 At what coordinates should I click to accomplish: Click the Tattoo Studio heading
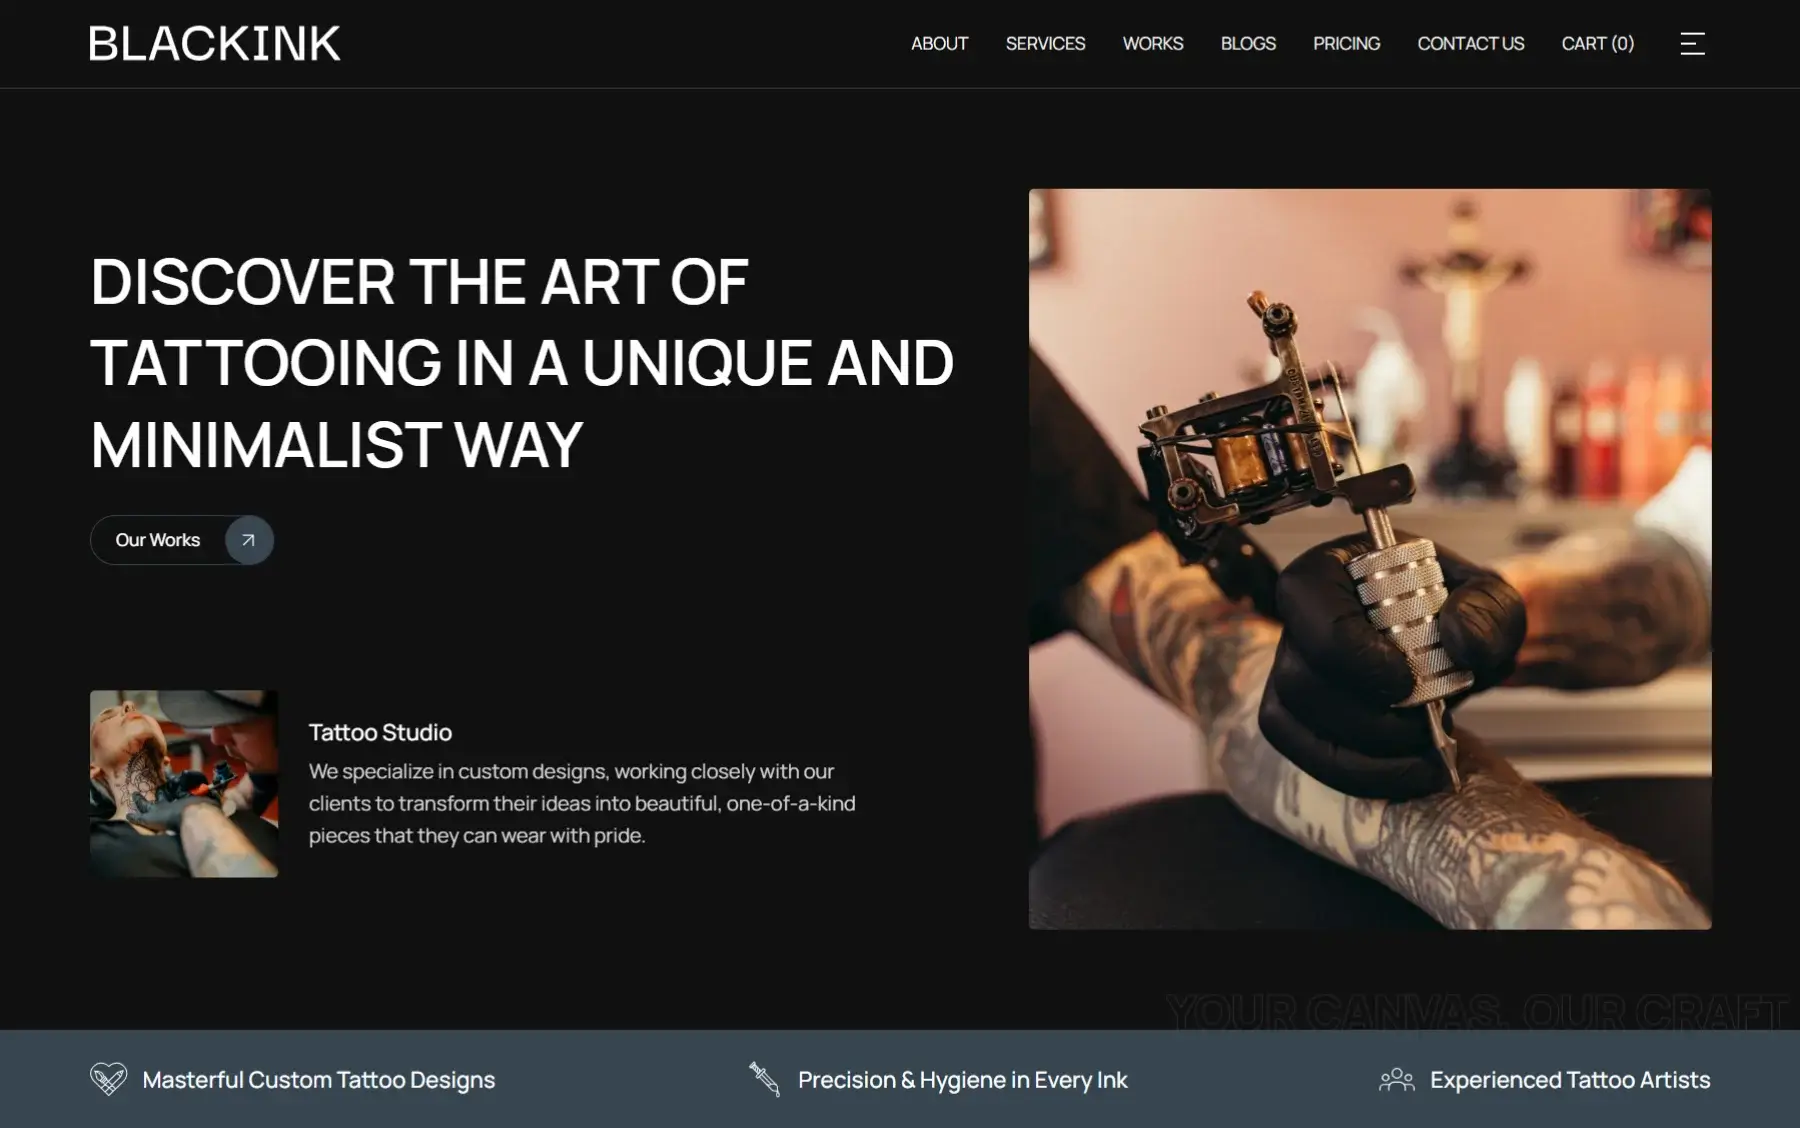point(380,732)
